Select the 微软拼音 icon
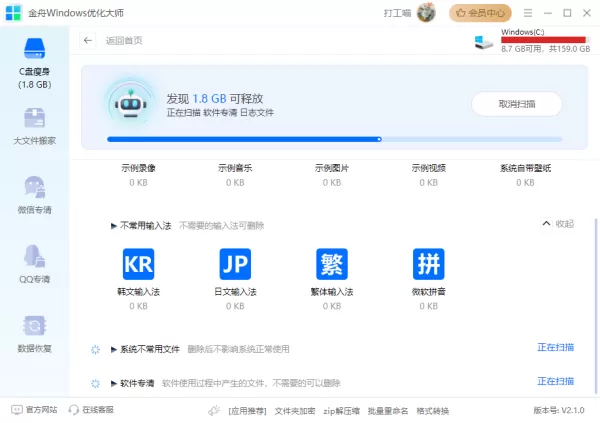The height and width of the screenshot is (423, 600). 429,264
